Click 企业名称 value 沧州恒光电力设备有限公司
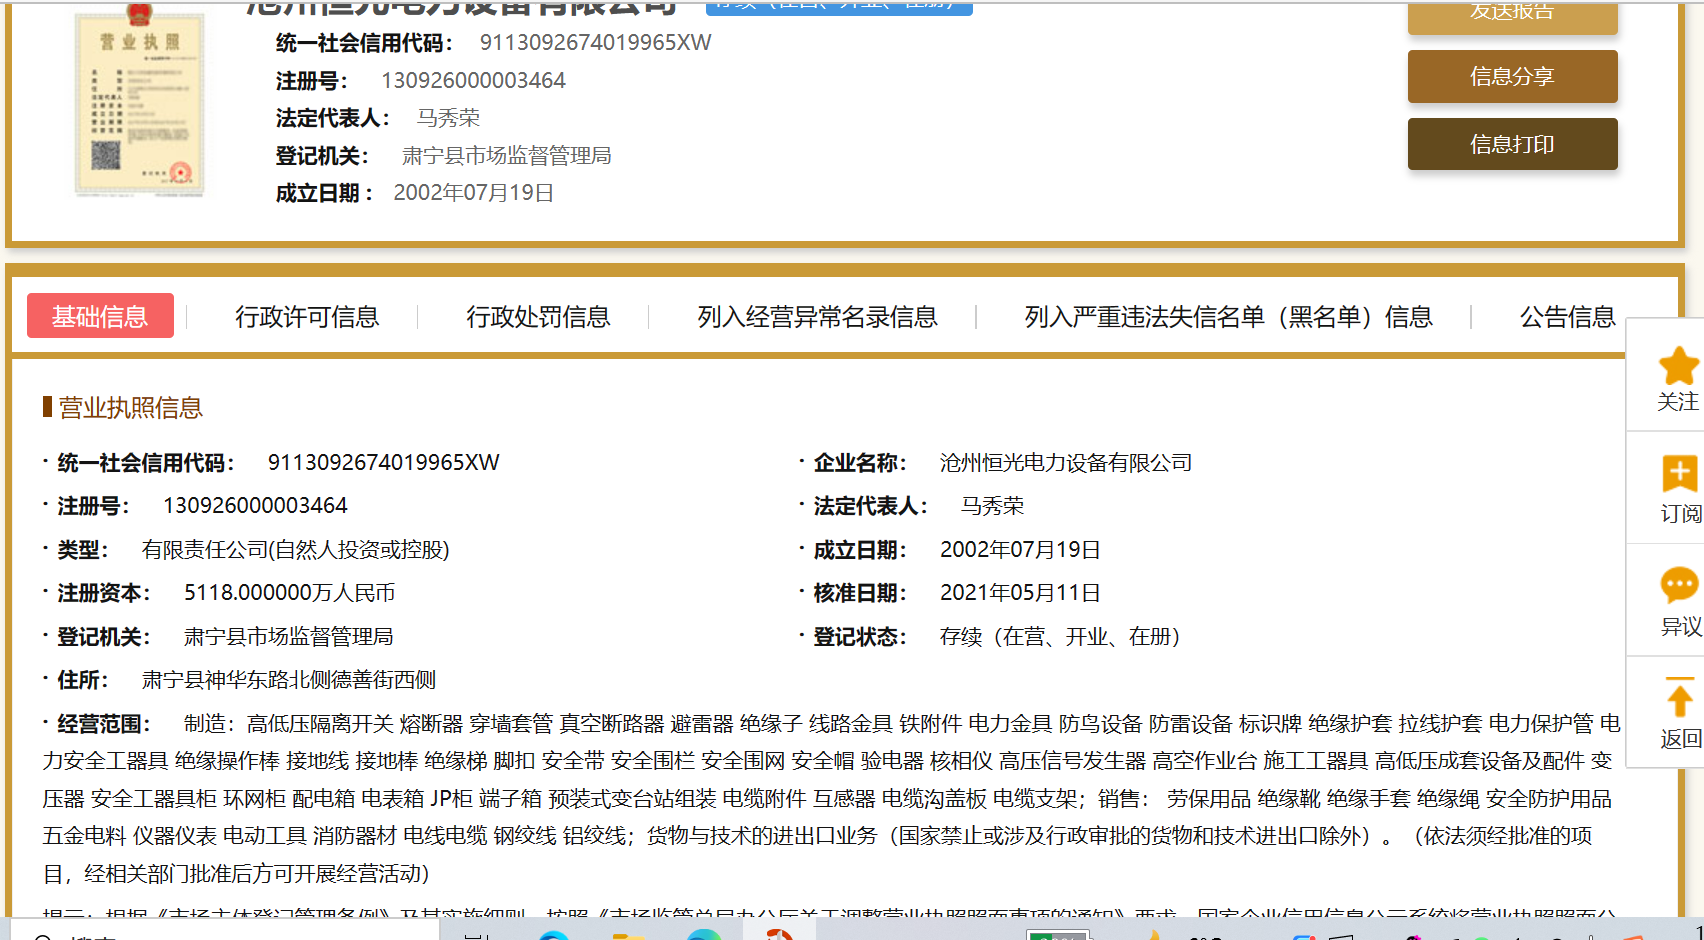Image resolution: width=1704 pixels, height=940 pixels. 1066,463
